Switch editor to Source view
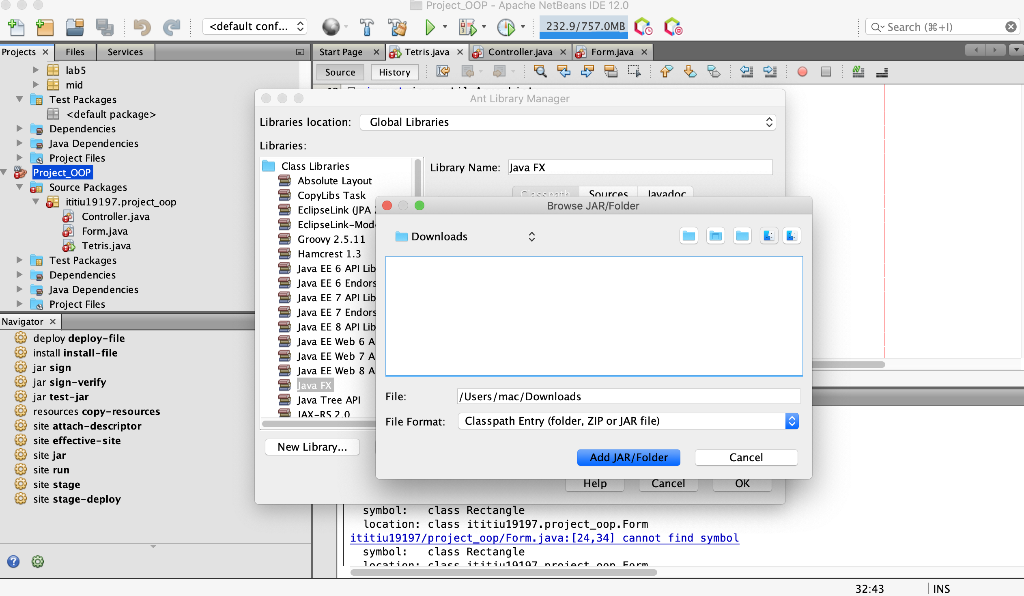 (x=340, y=72)
